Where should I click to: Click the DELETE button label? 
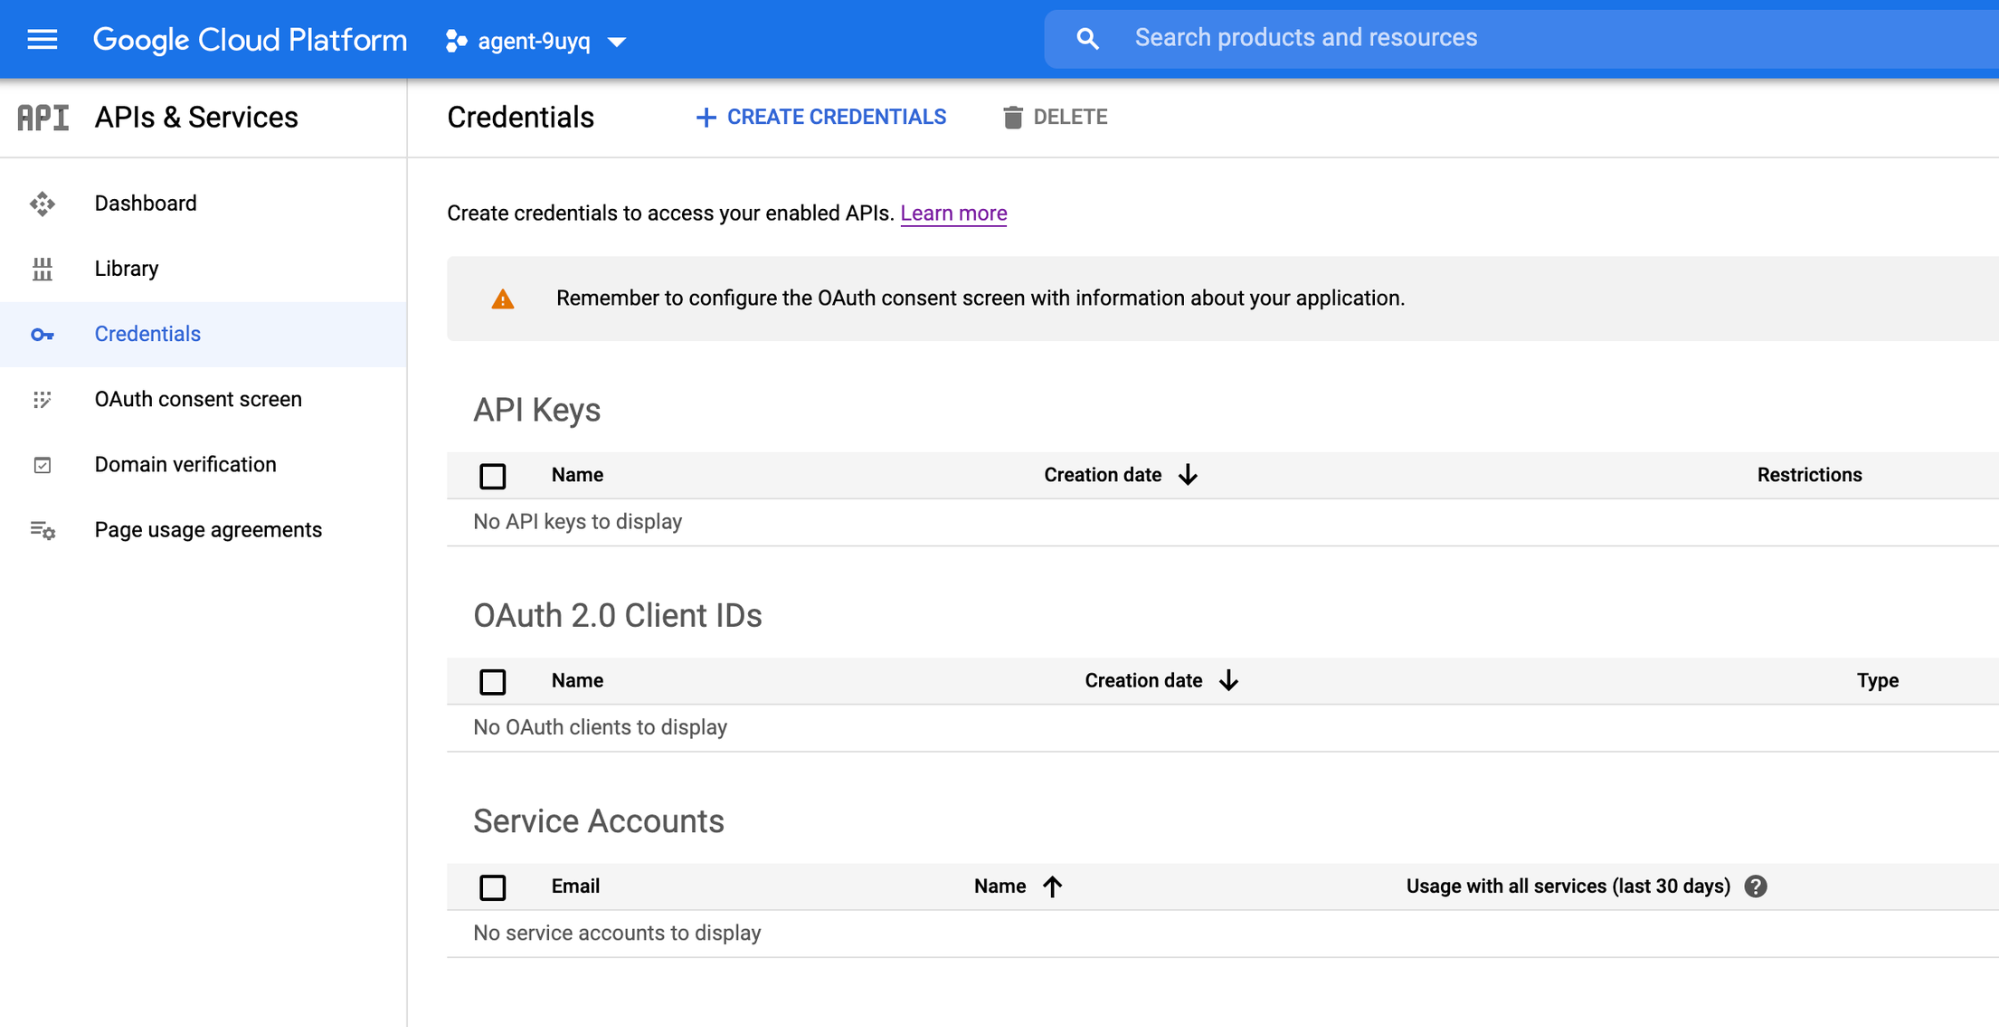[x=1070, y=117]
